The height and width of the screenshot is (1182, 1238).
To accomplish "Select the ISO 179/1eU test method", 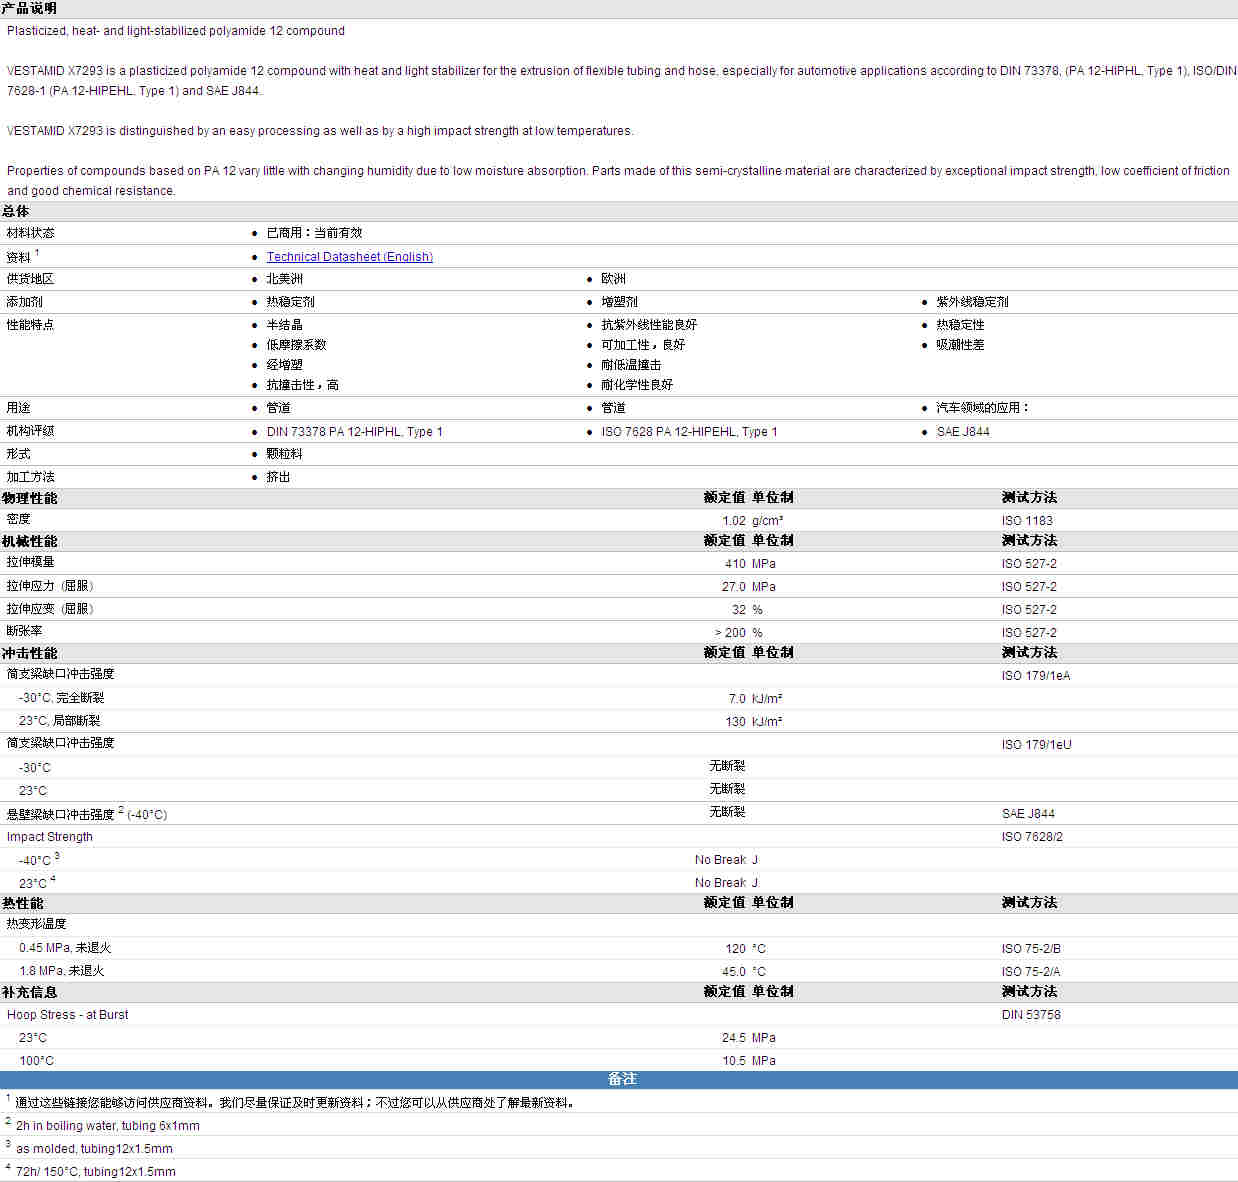I will pyautogui.click(x=1037, y=745).
